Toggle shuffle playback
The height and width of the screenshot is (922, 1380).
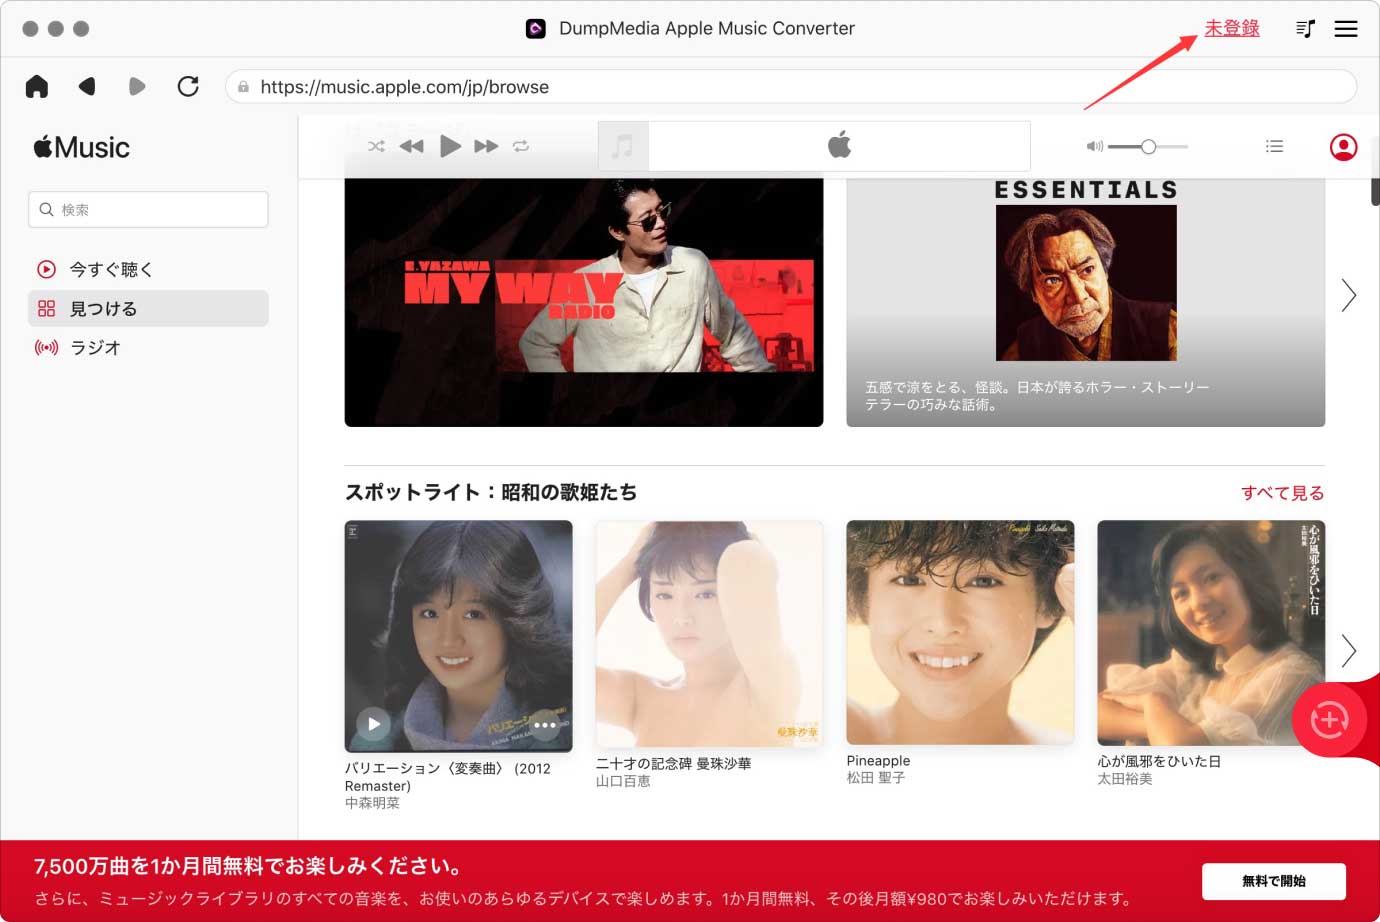(376, 146)
